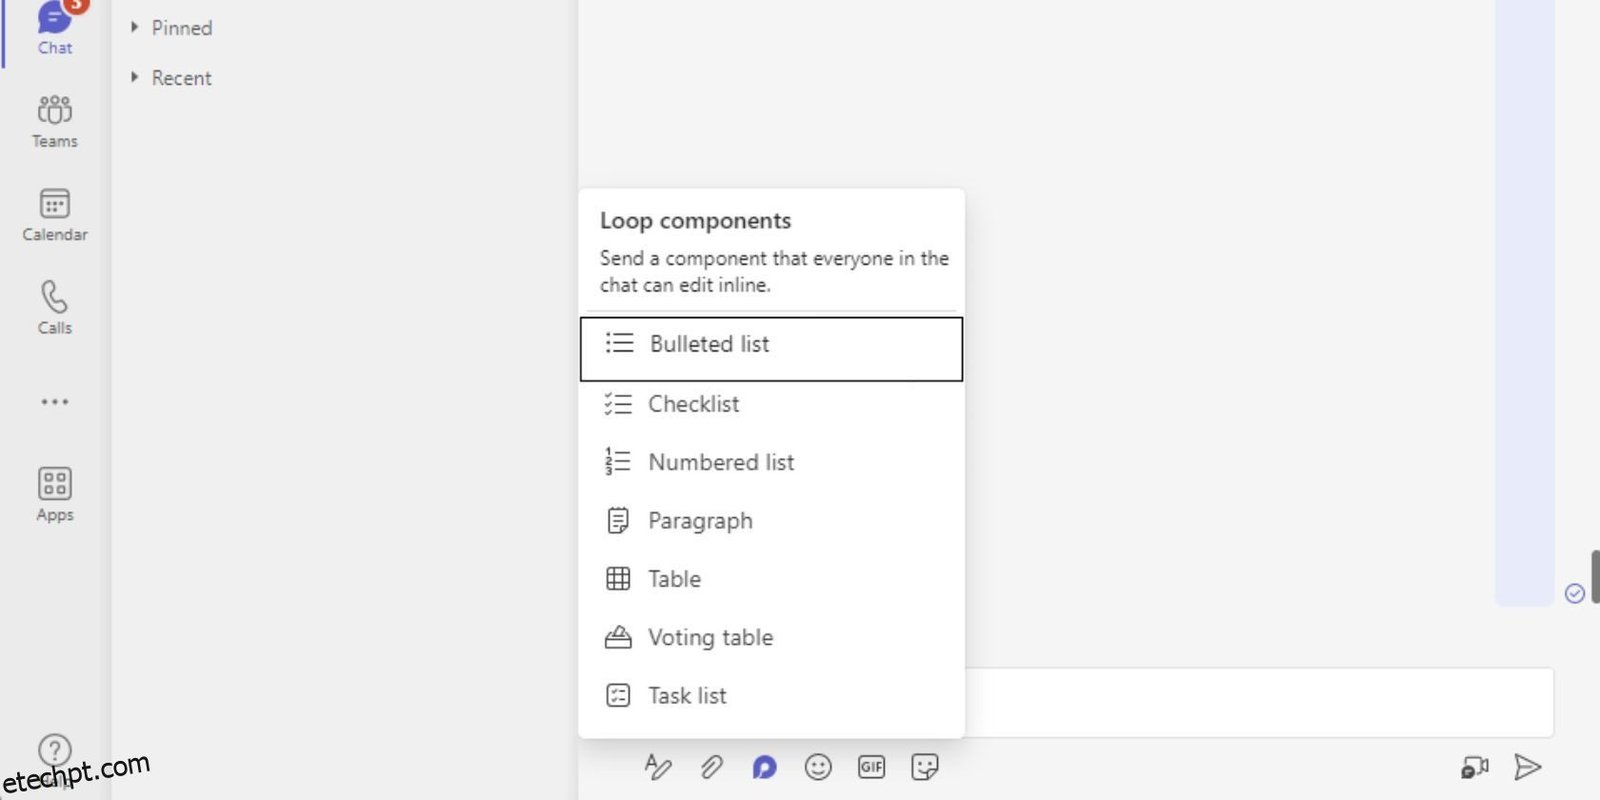Open more options via the ellipsis
The width and height of the screenshot is (1600, 800).
click(54, 401)
